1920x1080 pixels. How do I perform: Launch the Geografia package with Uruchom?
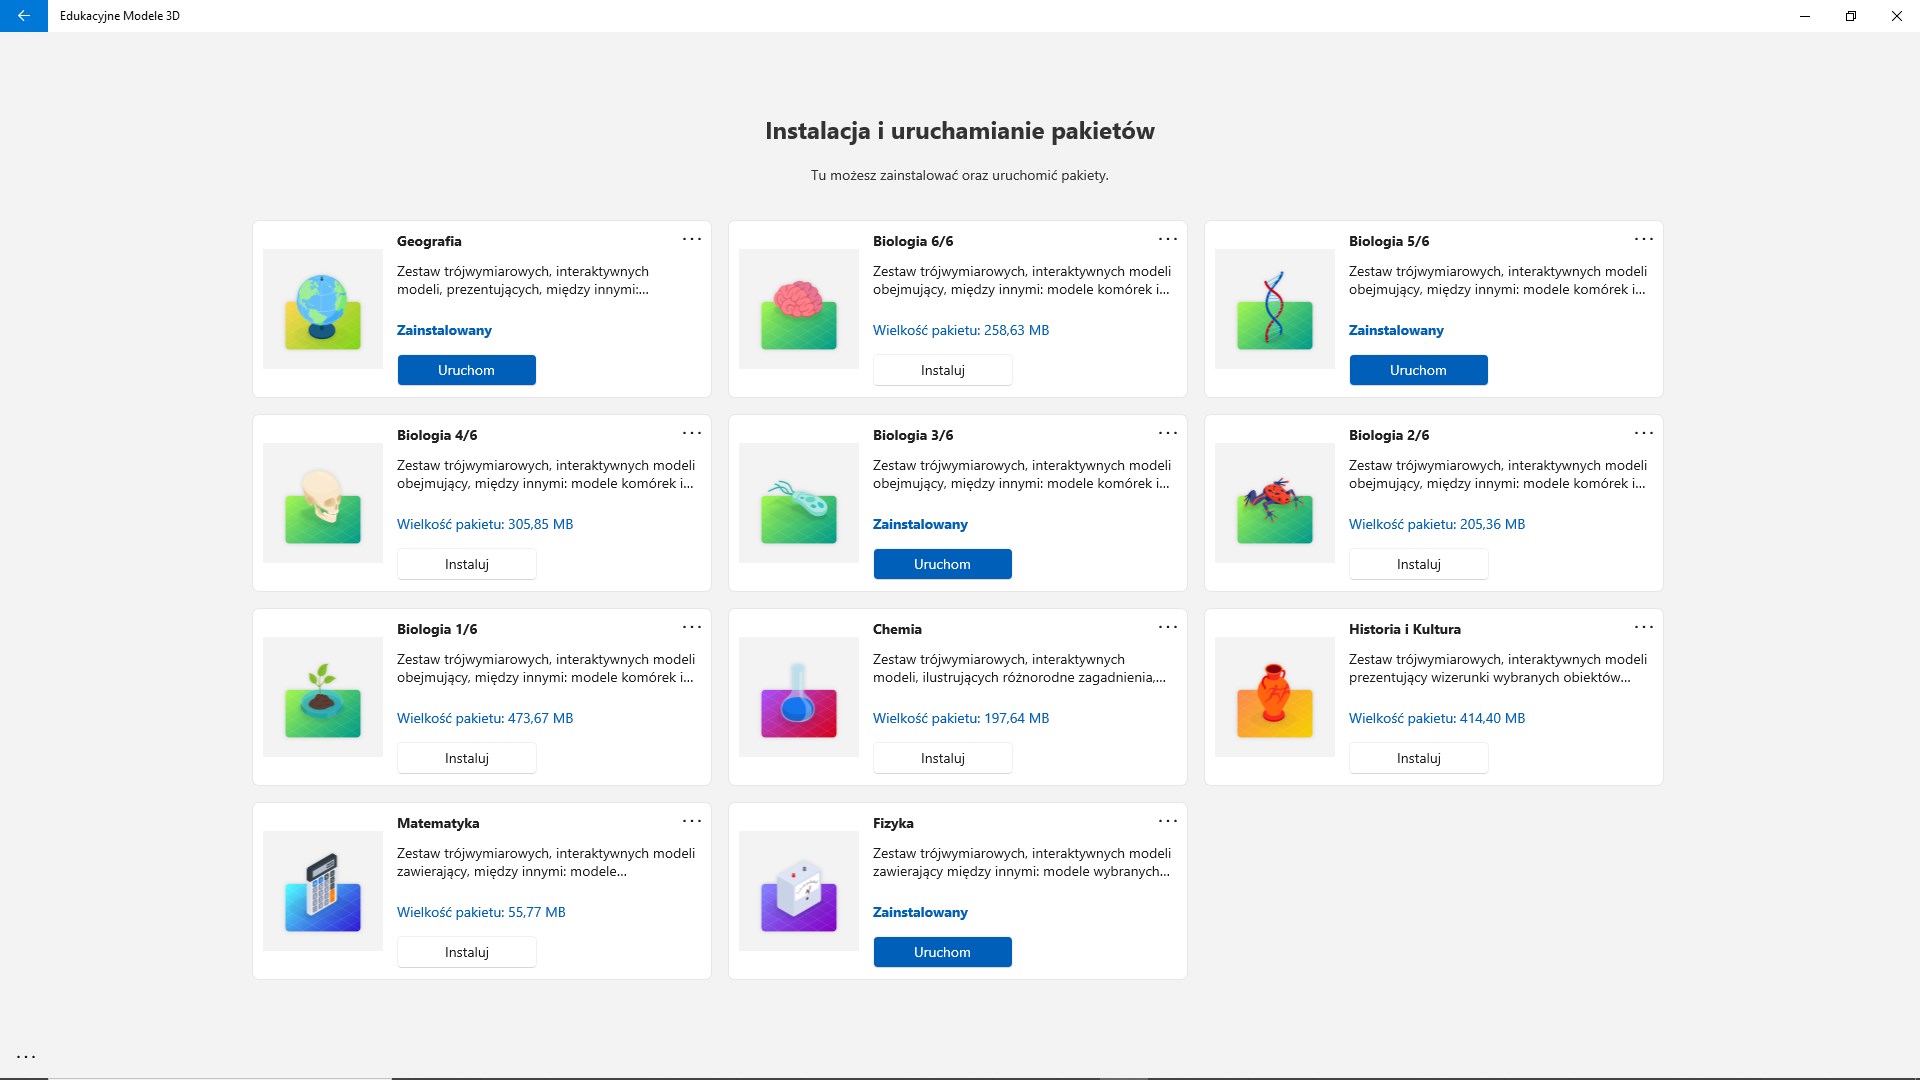[466, 370]
